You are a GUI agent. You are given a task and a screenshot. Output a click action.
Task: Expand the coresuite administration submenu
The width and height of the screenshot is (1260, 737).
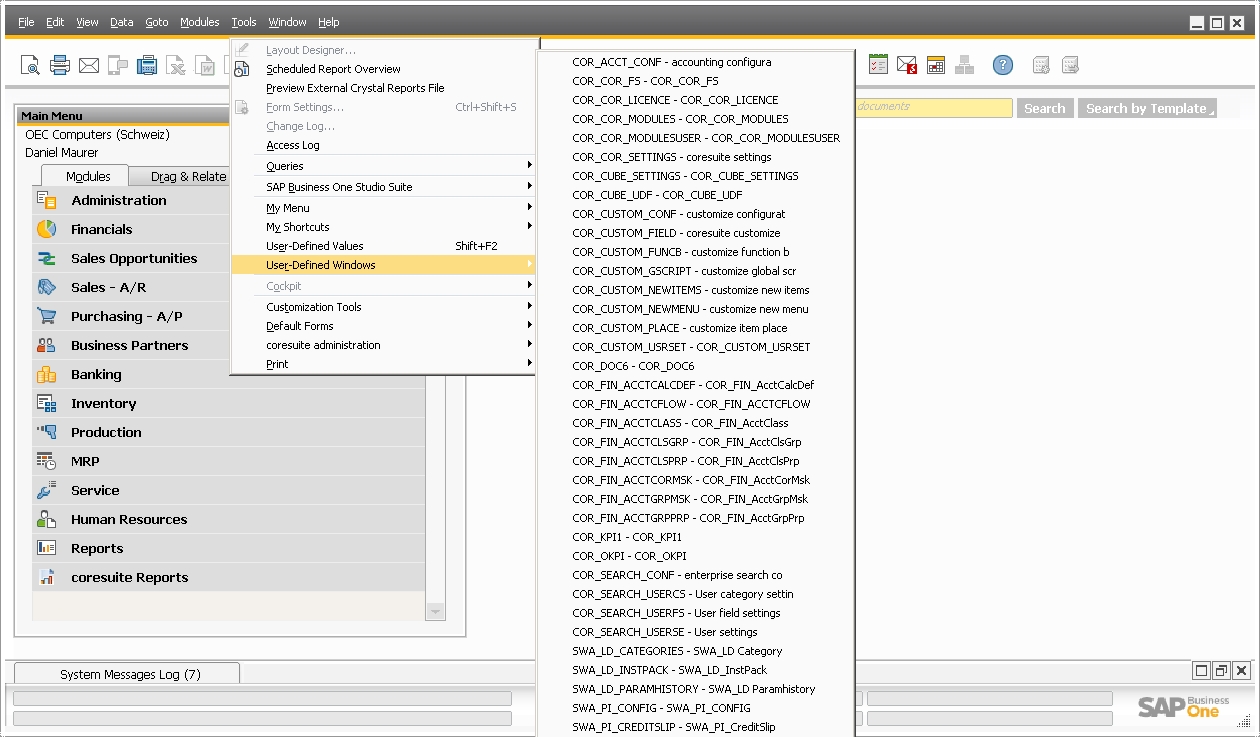[384, 345]
